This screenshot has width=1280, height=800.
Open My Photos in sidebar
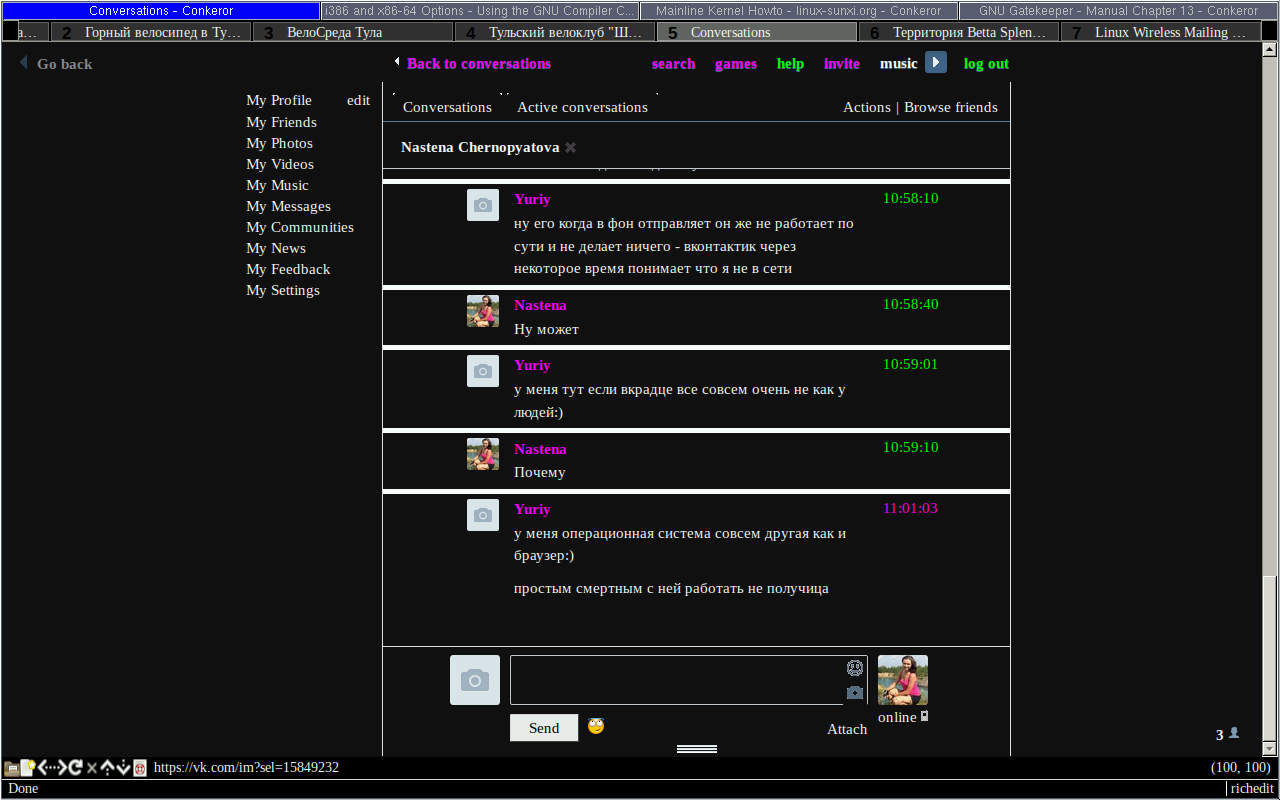pyautogui.click(x=279, y=143)
